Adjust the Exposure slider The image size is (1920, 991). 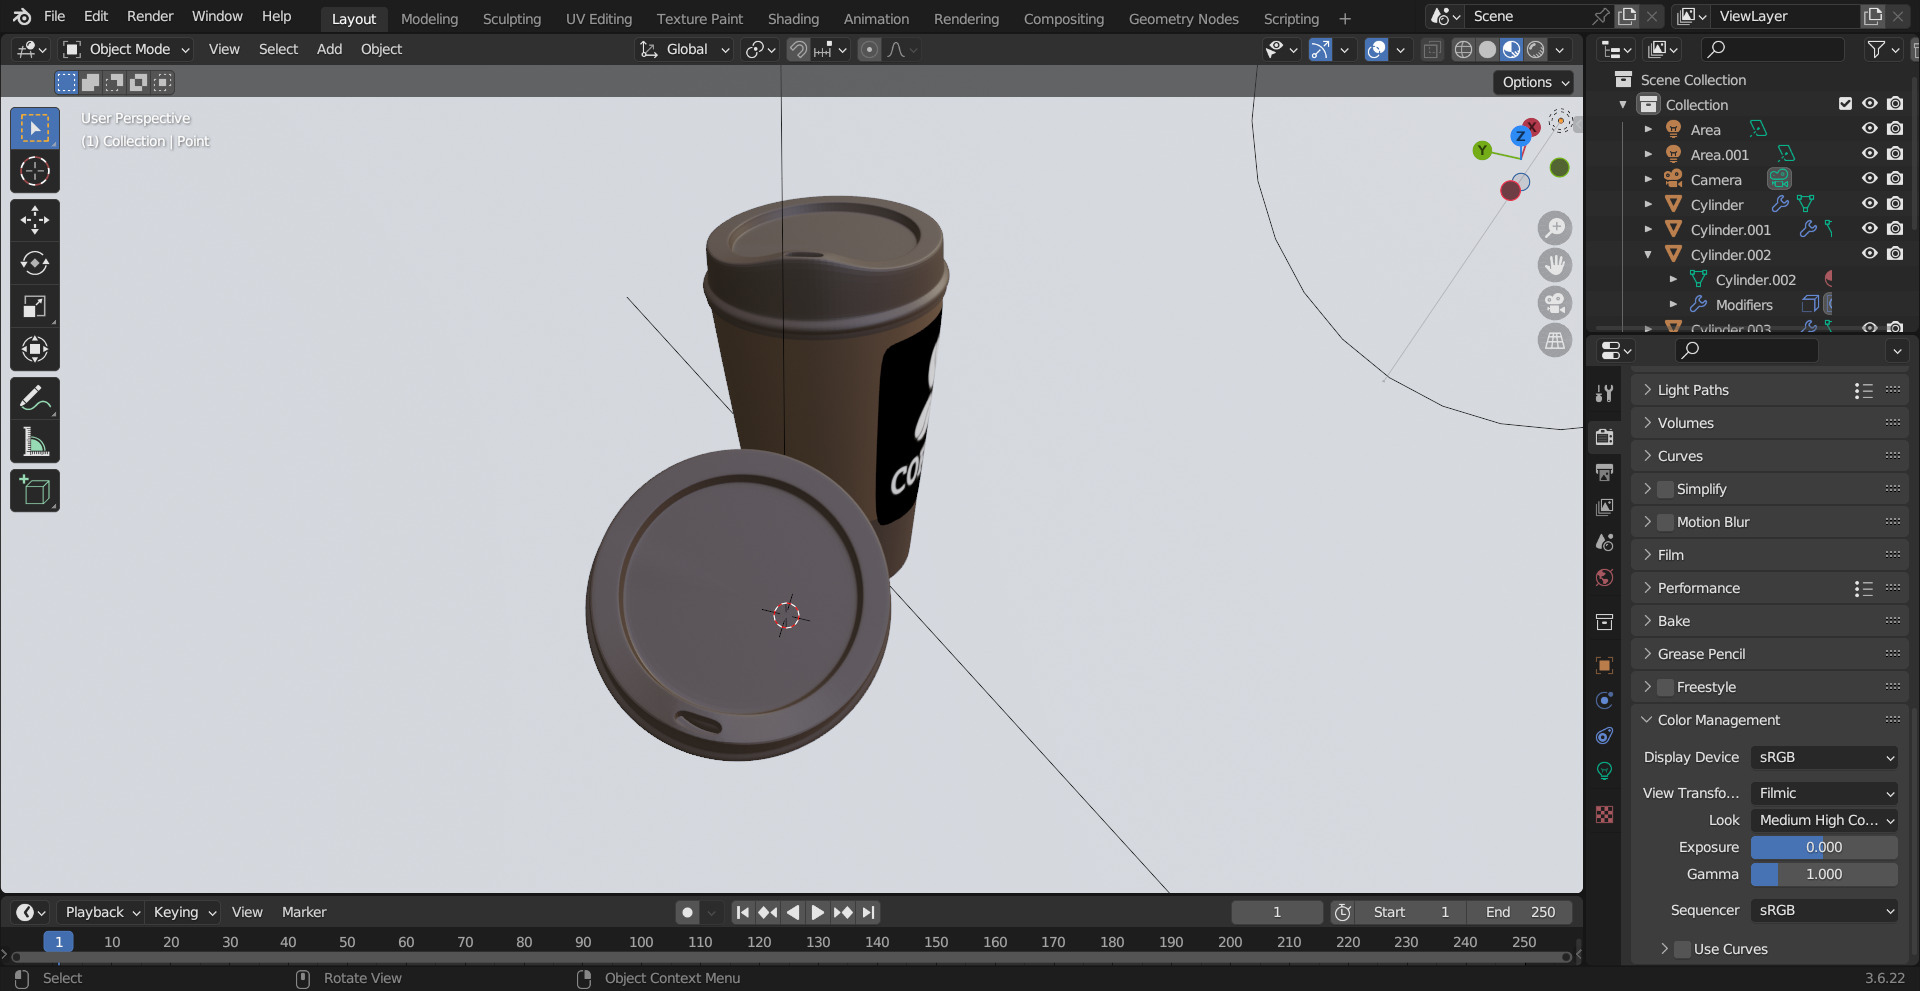coord(1824,847)
